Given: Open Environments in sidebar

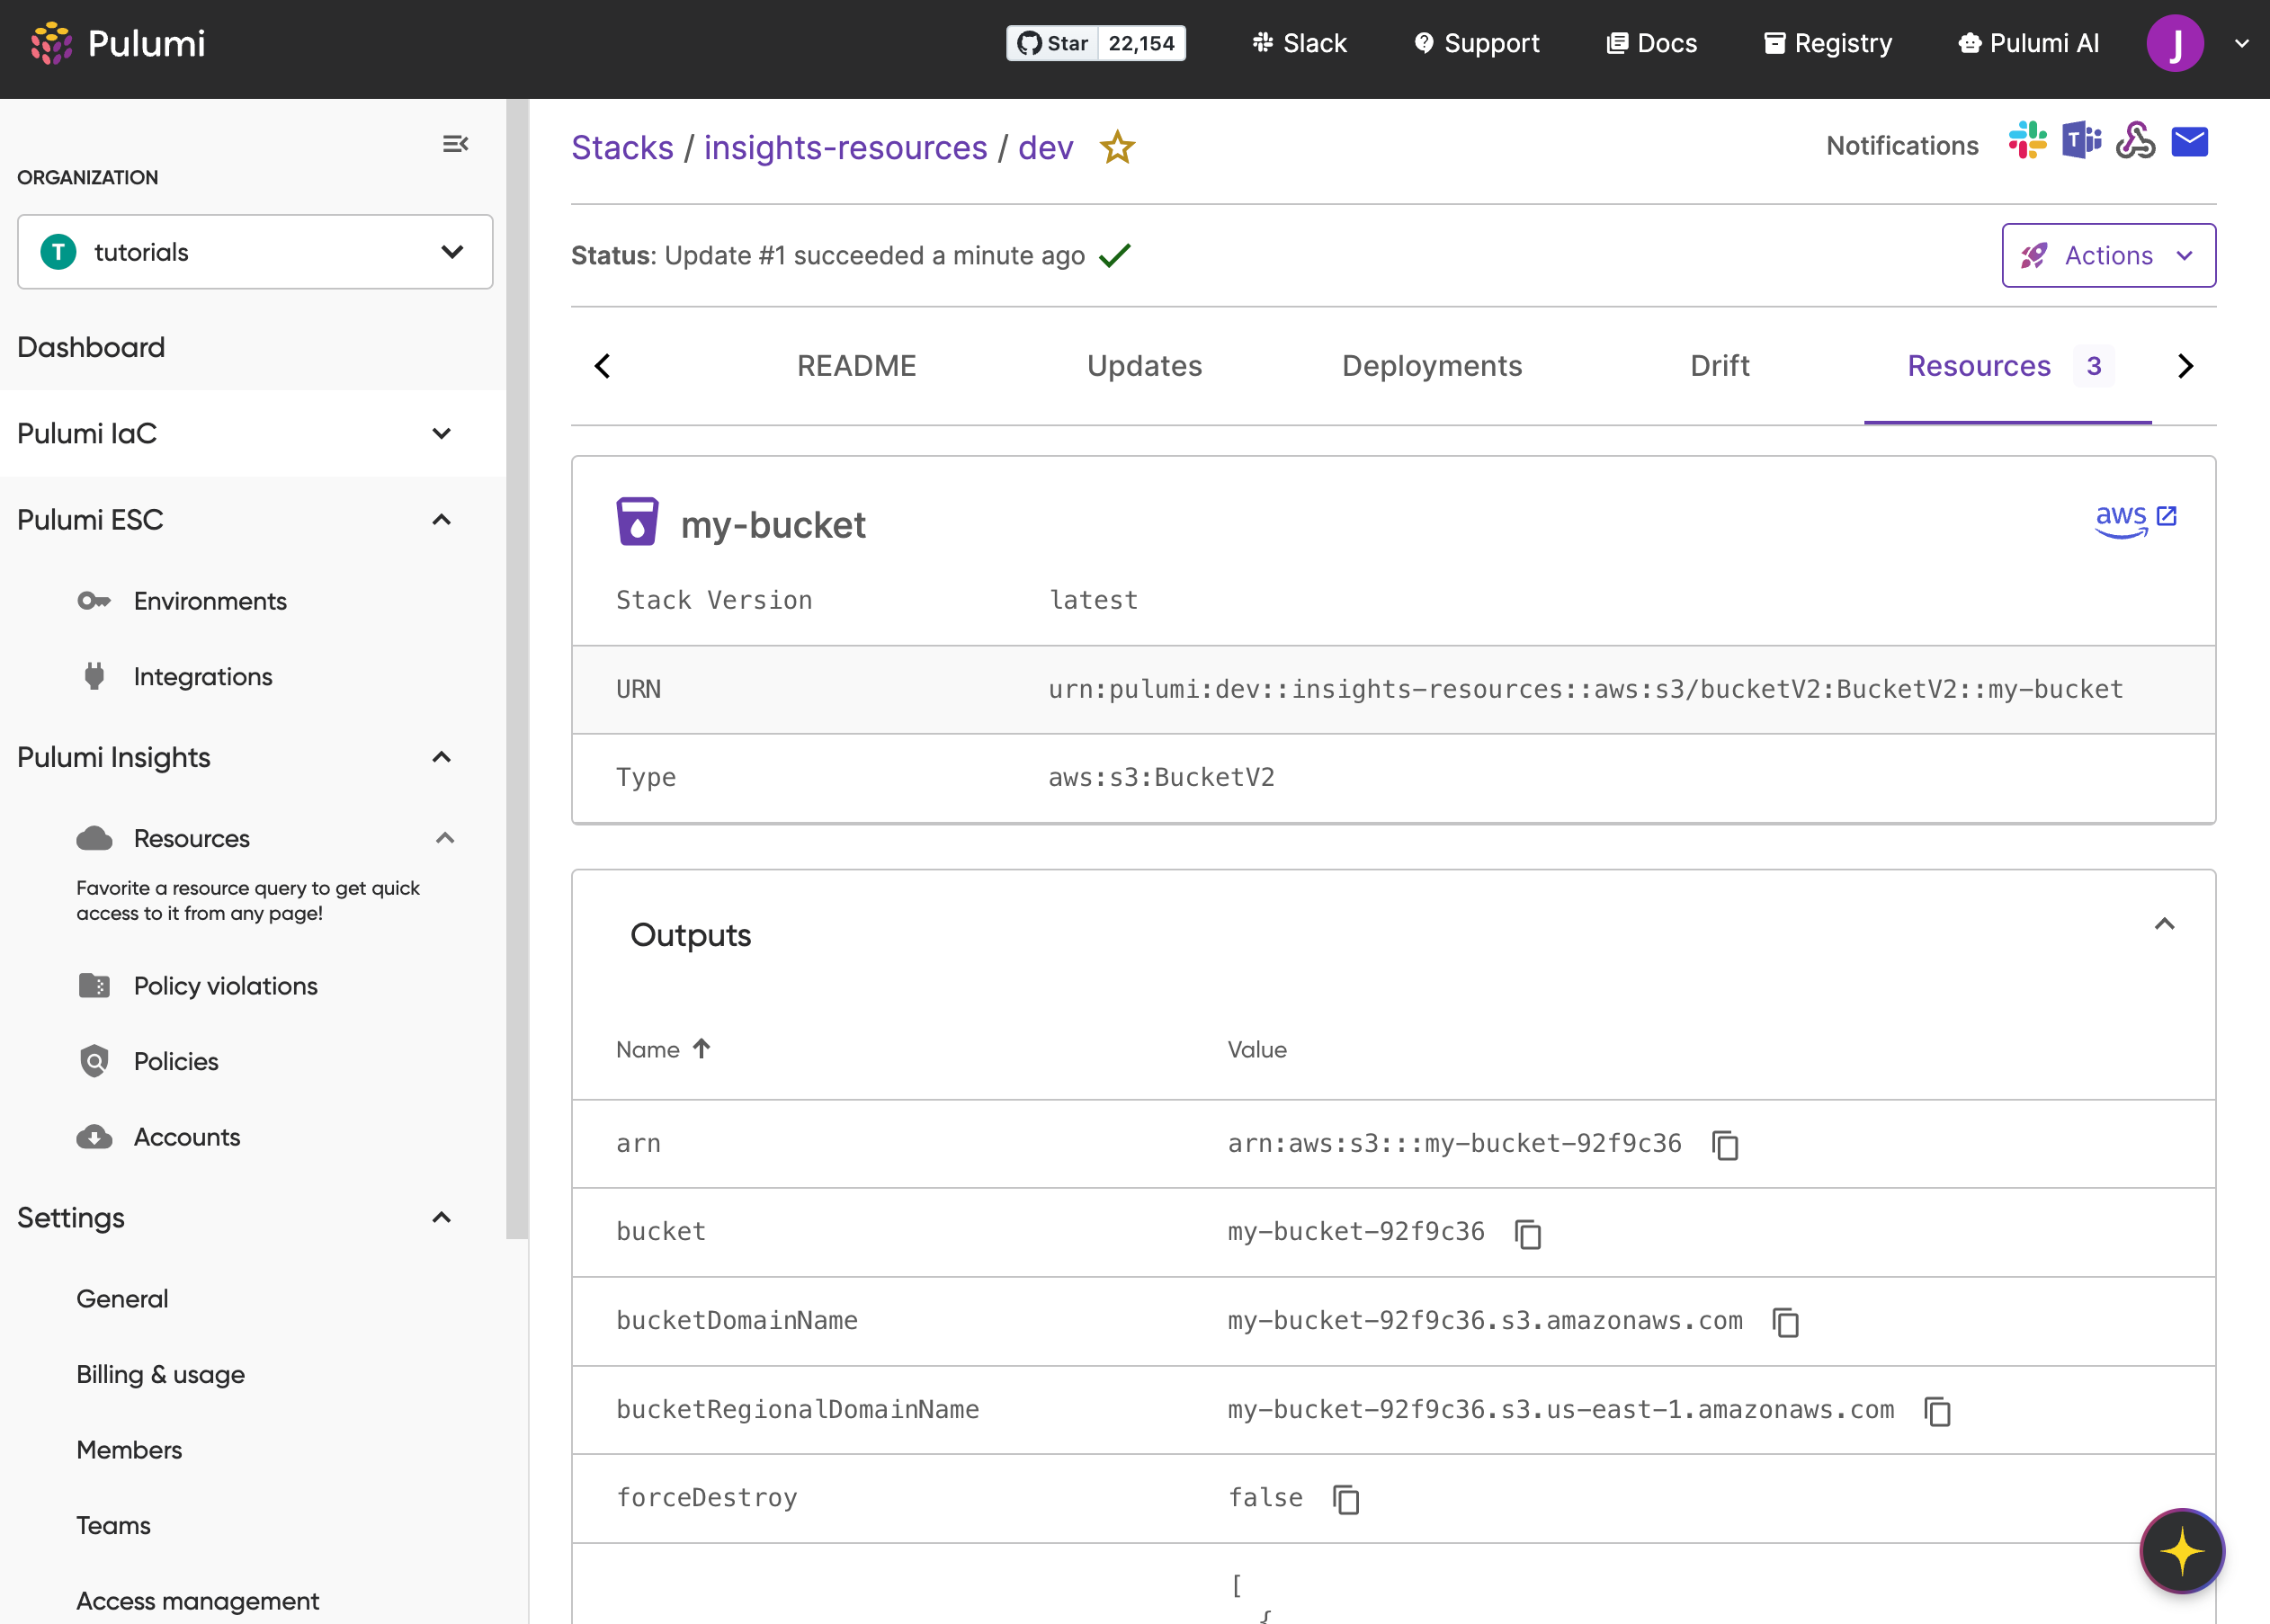Looking at the screenshot, I should point(210,601).
